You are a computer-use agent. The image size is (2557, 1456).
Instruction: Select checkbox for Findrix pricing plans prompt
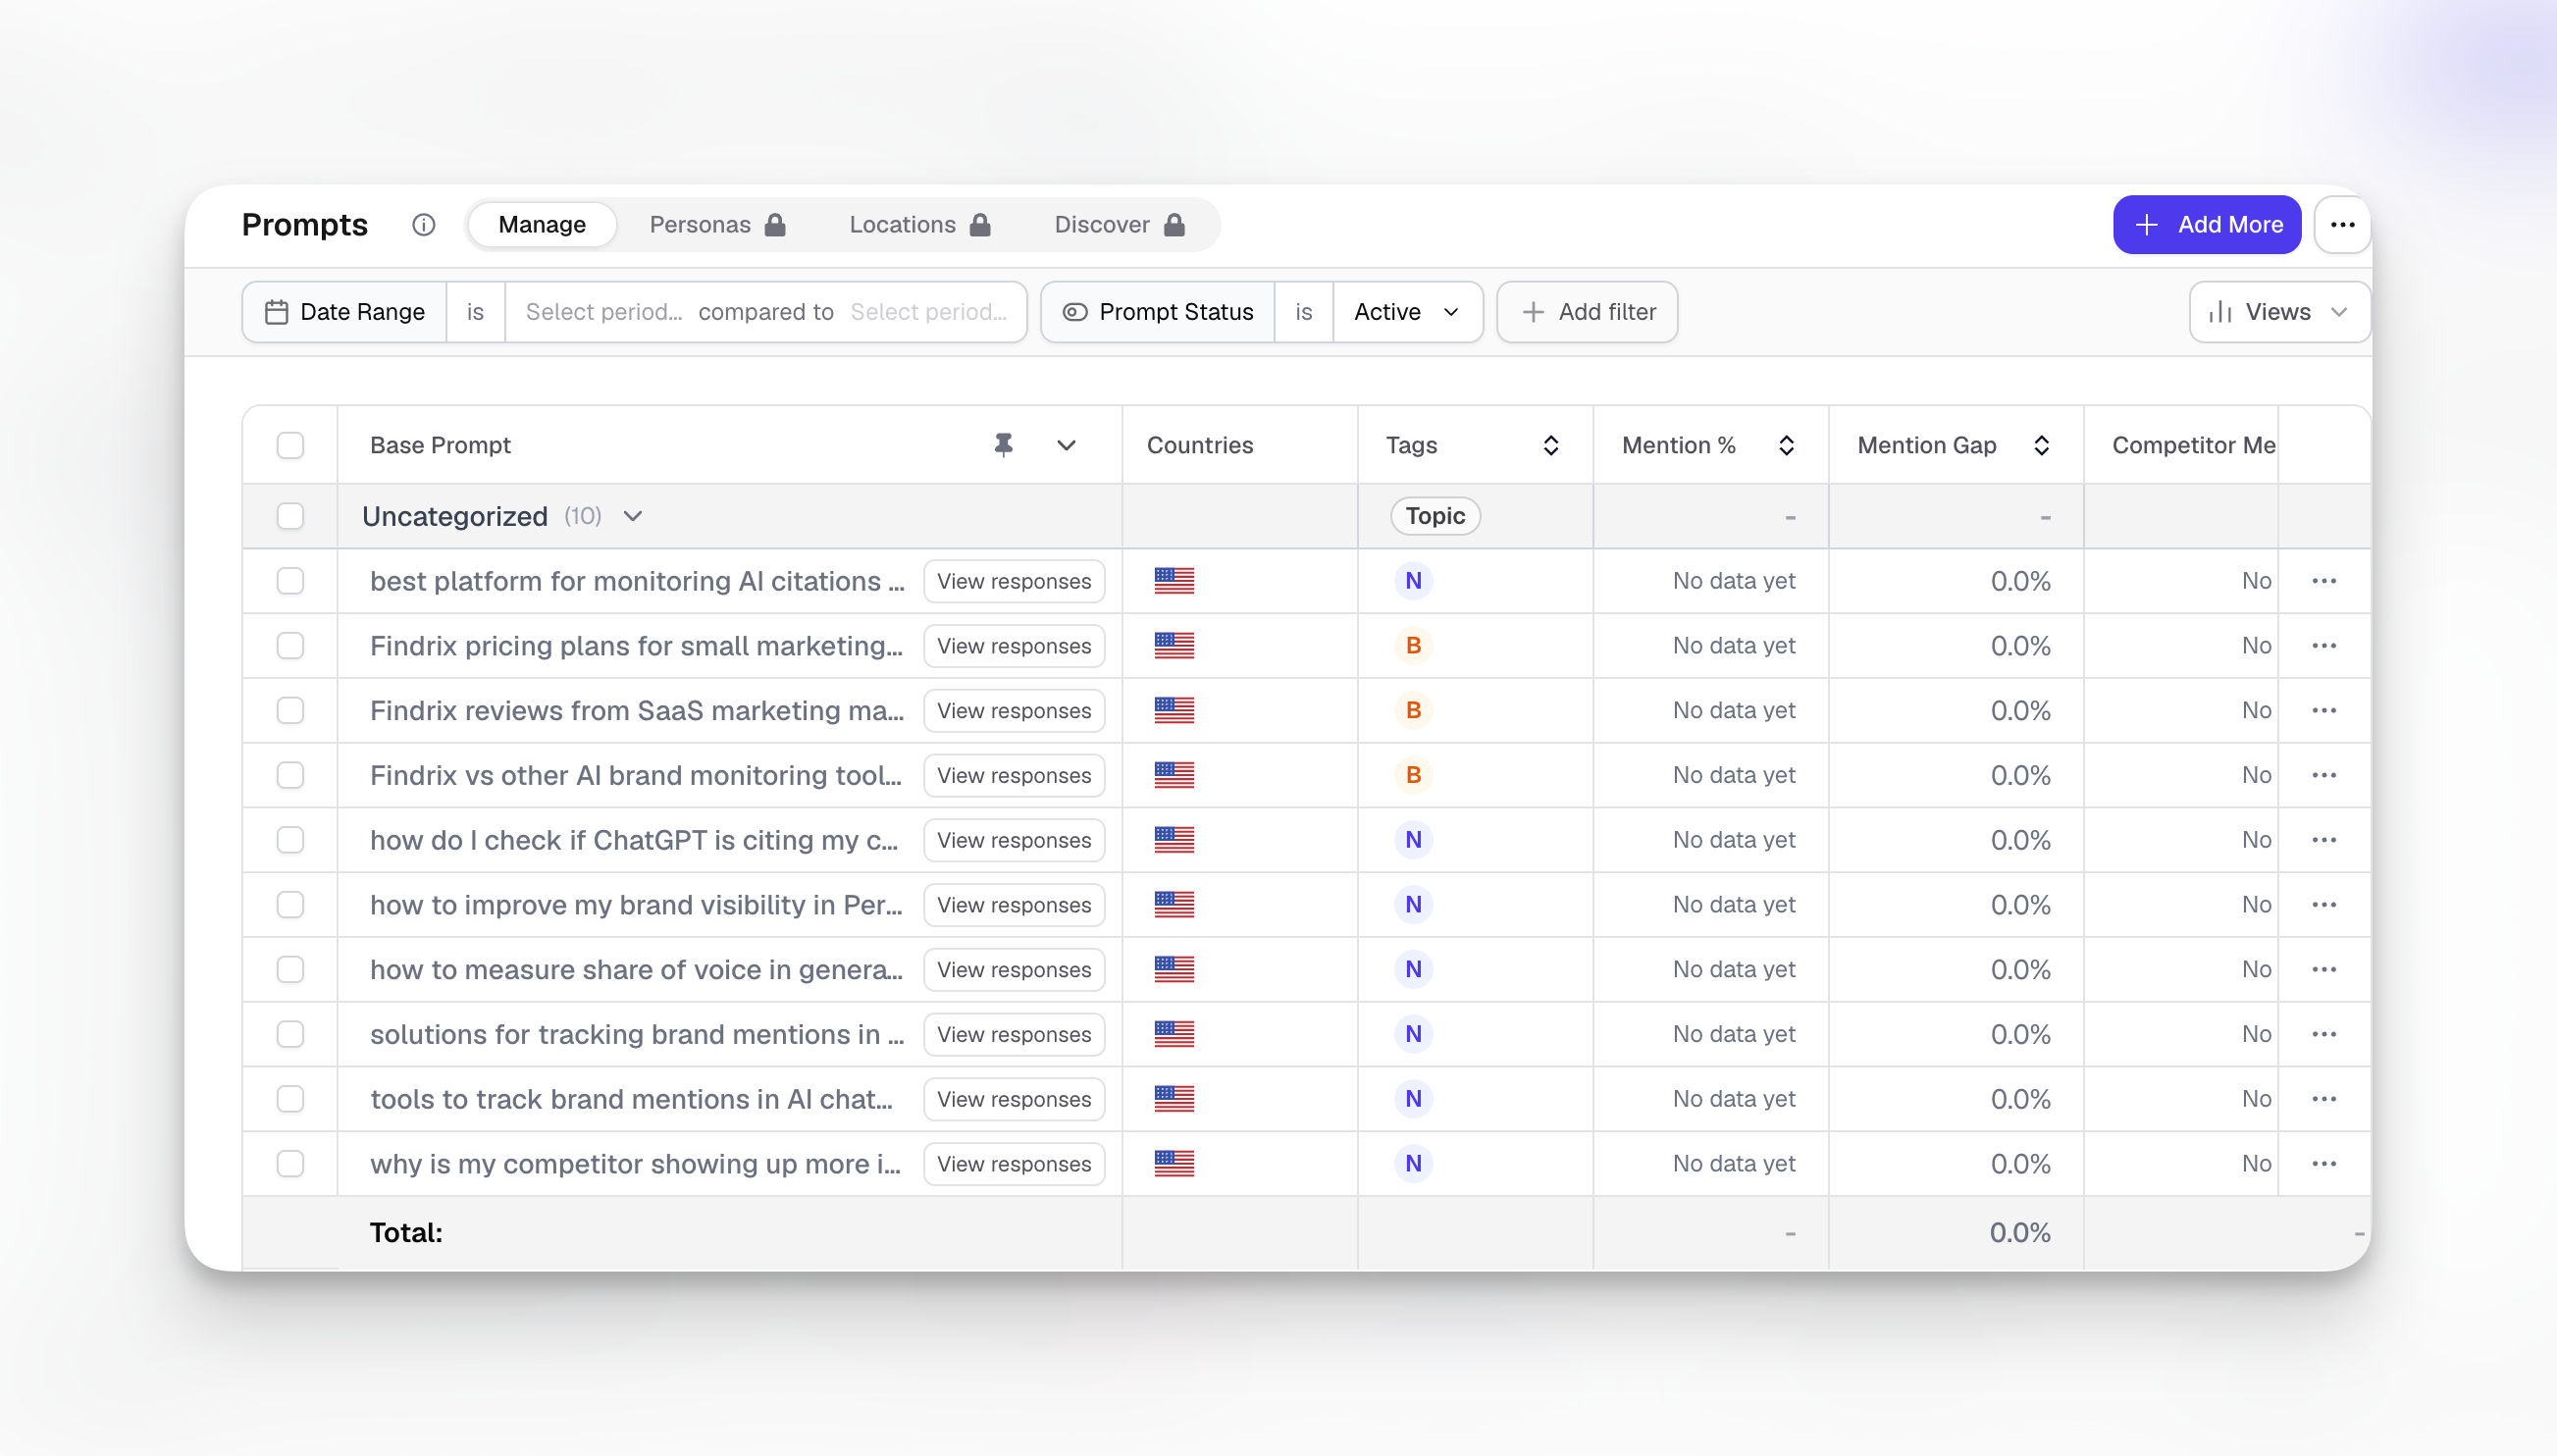coord(290,646)
